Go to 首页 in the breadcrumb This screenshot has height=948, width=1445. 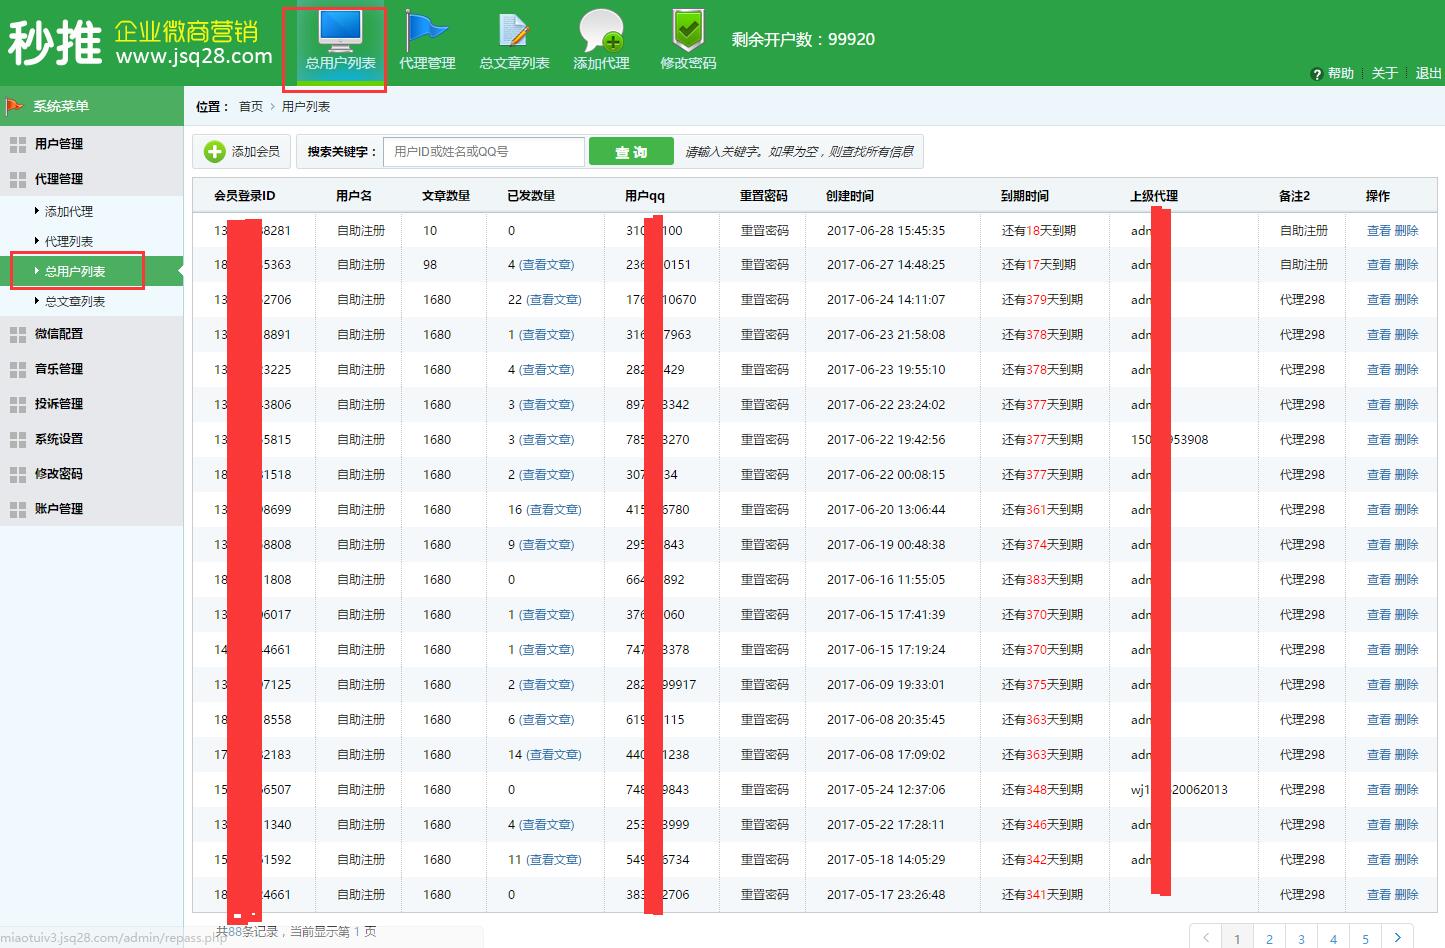(x=251, y=107)
